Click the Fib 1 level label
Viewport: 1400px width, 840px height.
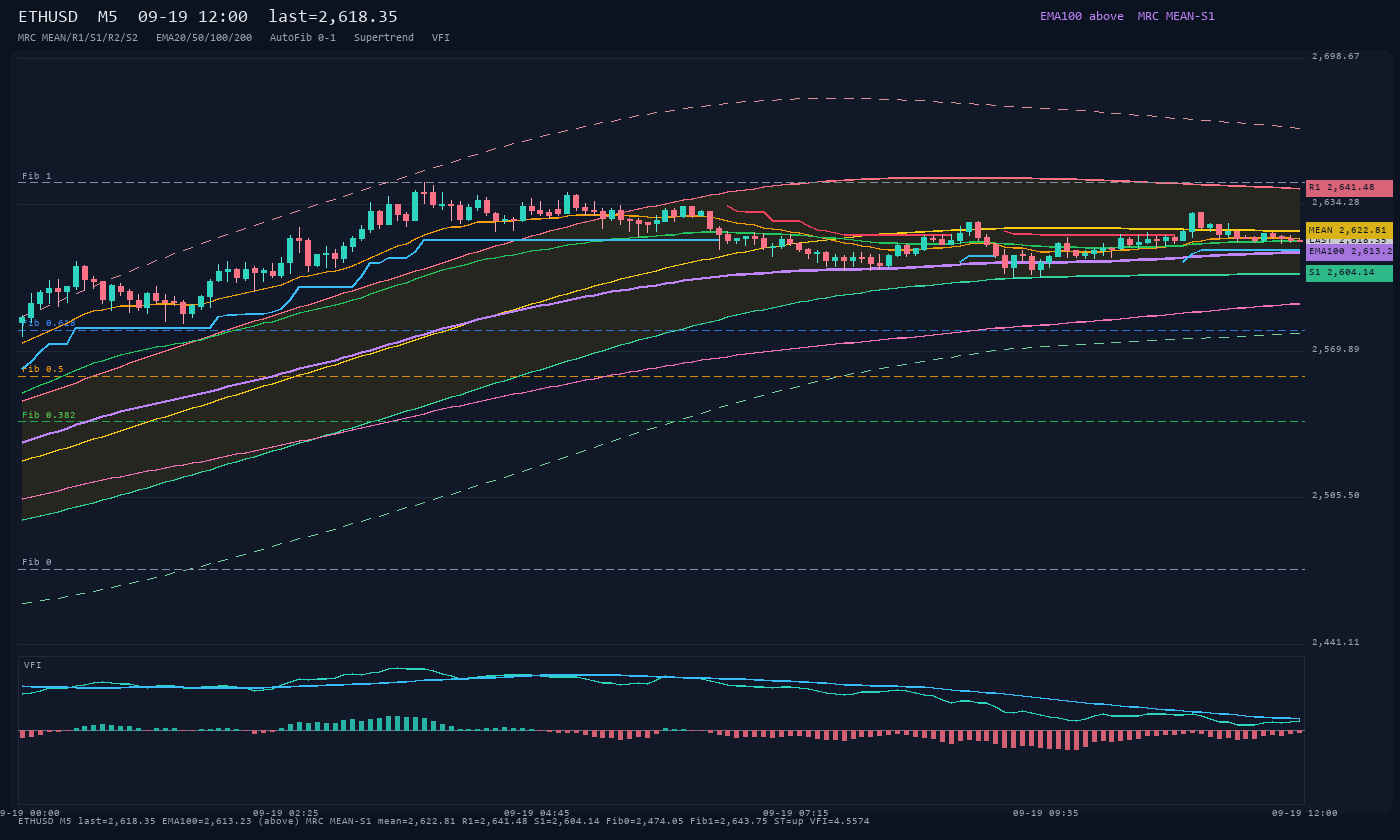(37, 177)
